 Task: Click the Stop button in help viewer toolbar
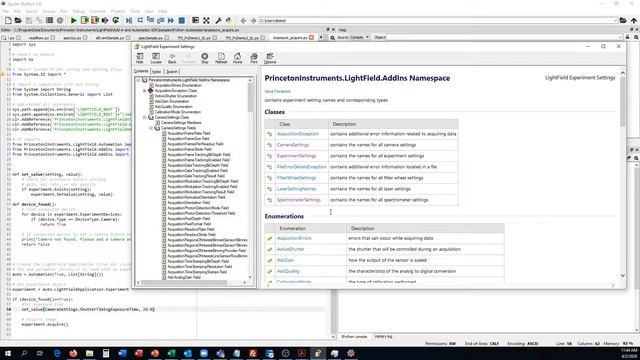click(x=205, y=58)
